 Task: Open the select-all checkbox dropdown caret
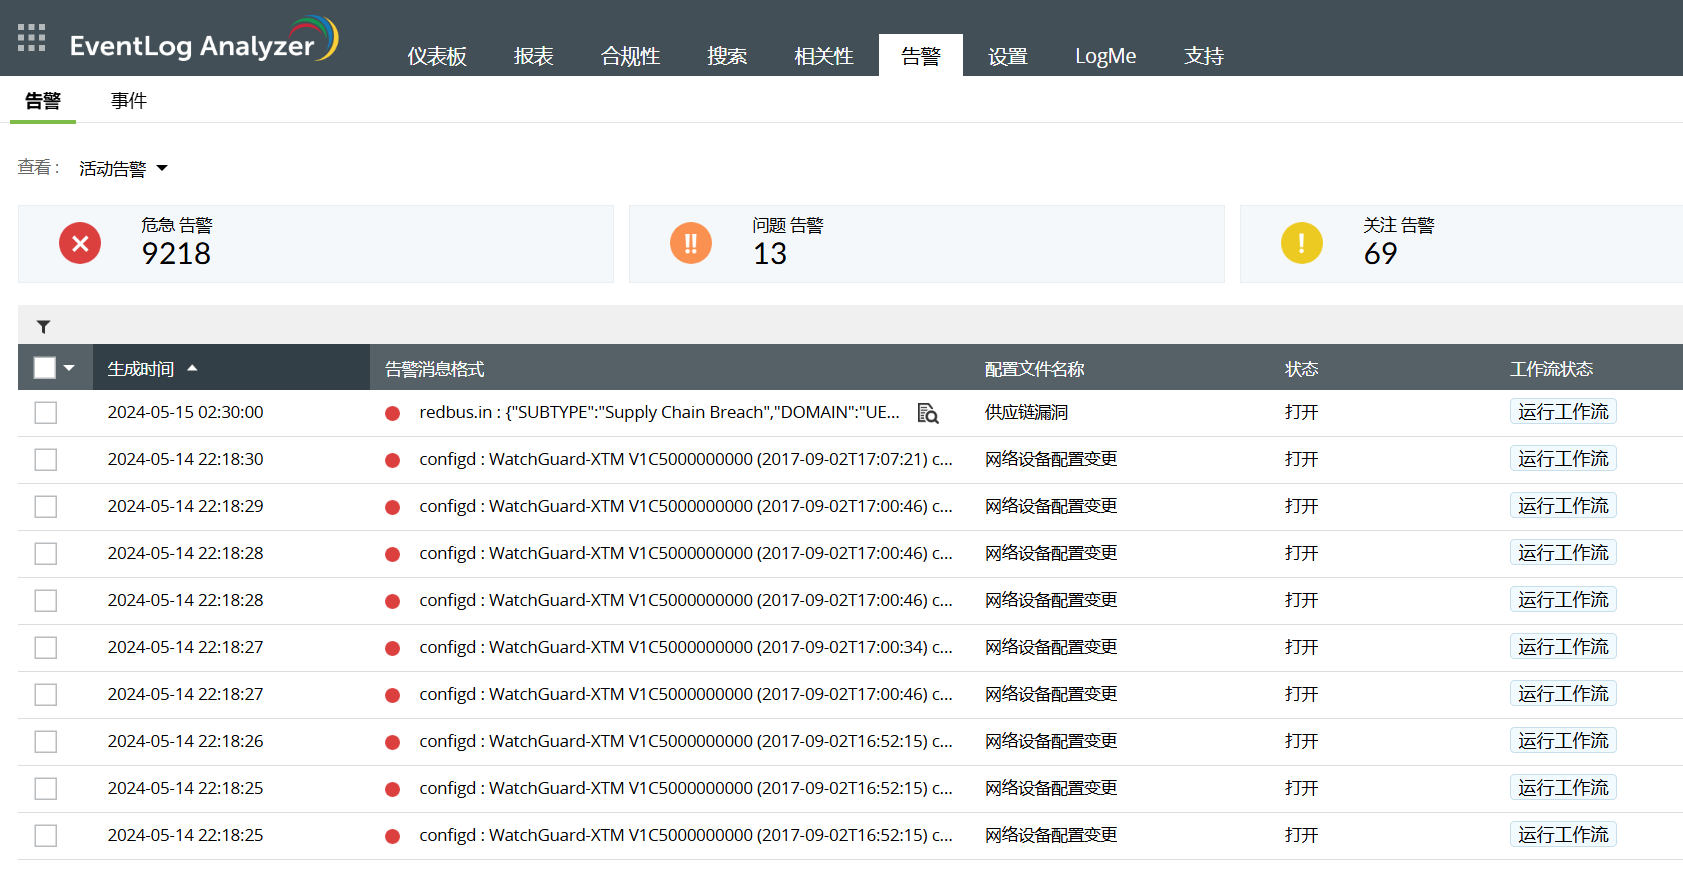tap(69, 368)
